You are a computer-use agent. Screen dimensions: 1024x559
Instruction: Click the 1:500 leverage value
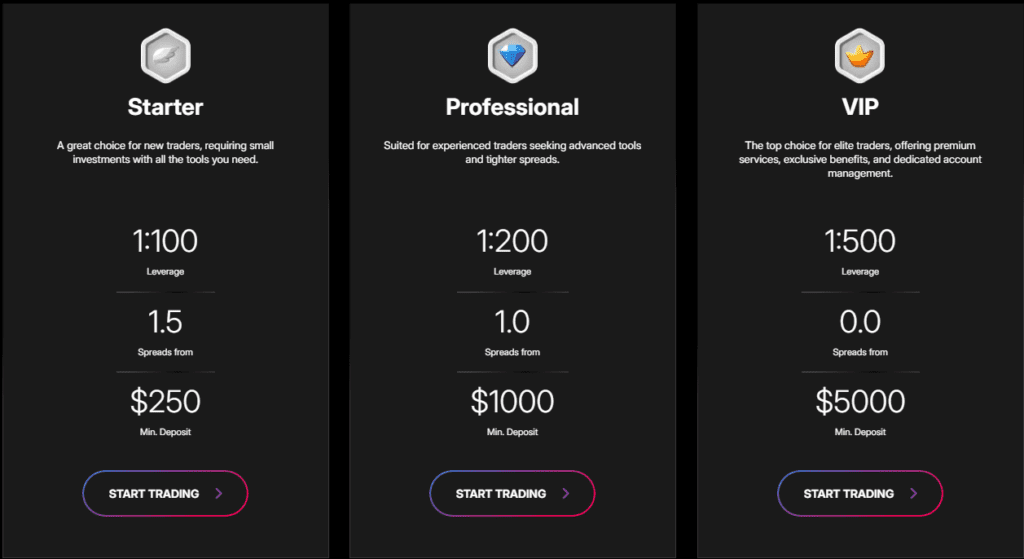[x=860, y=241]
